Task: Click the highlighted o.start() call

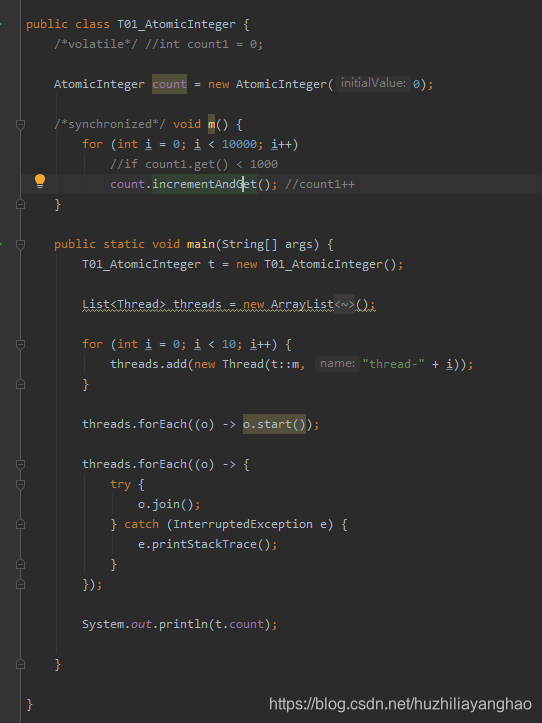Action: tap(274, 424)
